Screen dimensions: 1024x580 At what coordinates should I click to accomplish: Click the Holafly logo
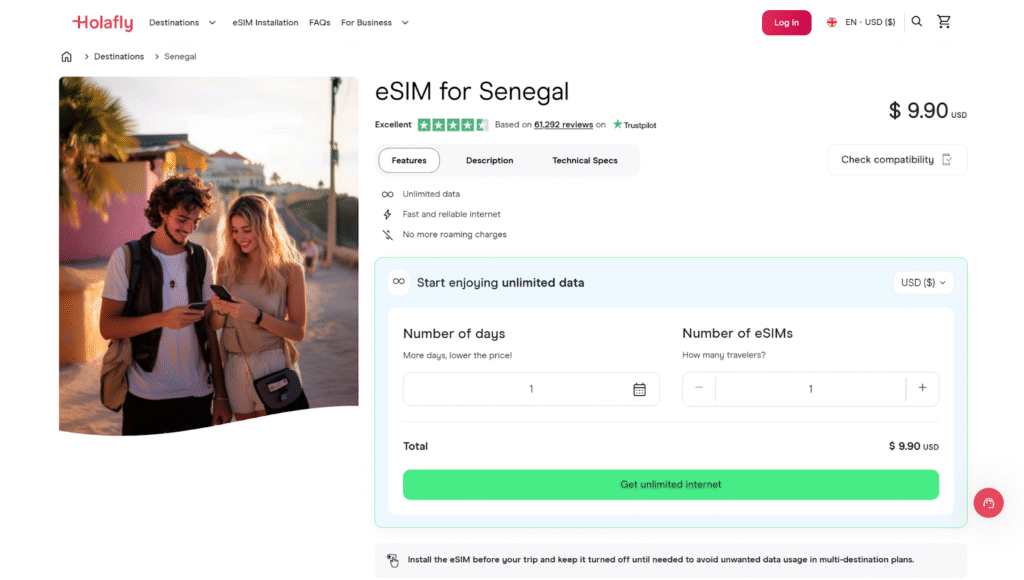pyautogui.click(x=102, y=22)
